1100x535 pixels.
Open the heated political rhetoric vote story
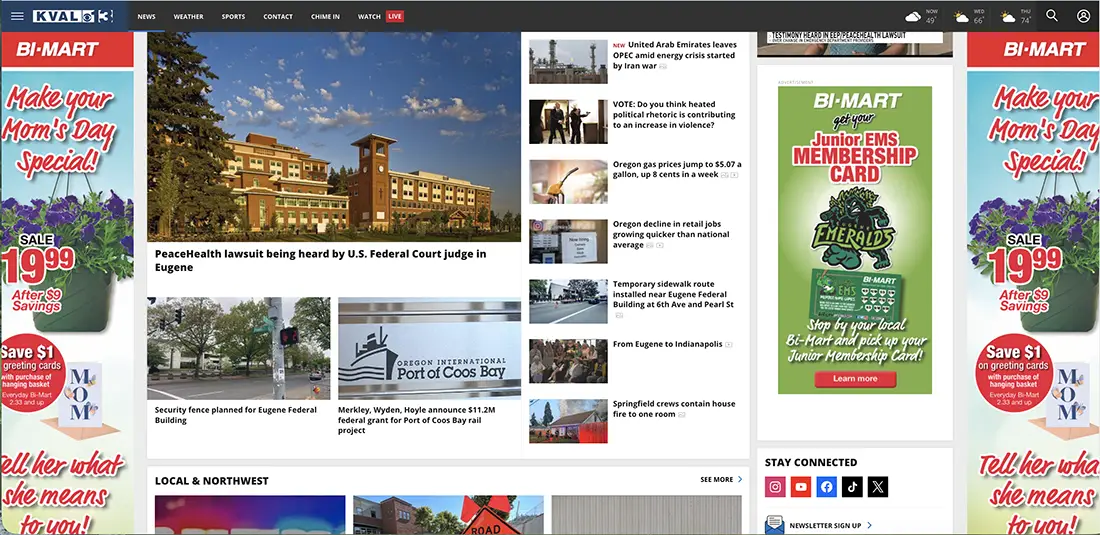674,115
